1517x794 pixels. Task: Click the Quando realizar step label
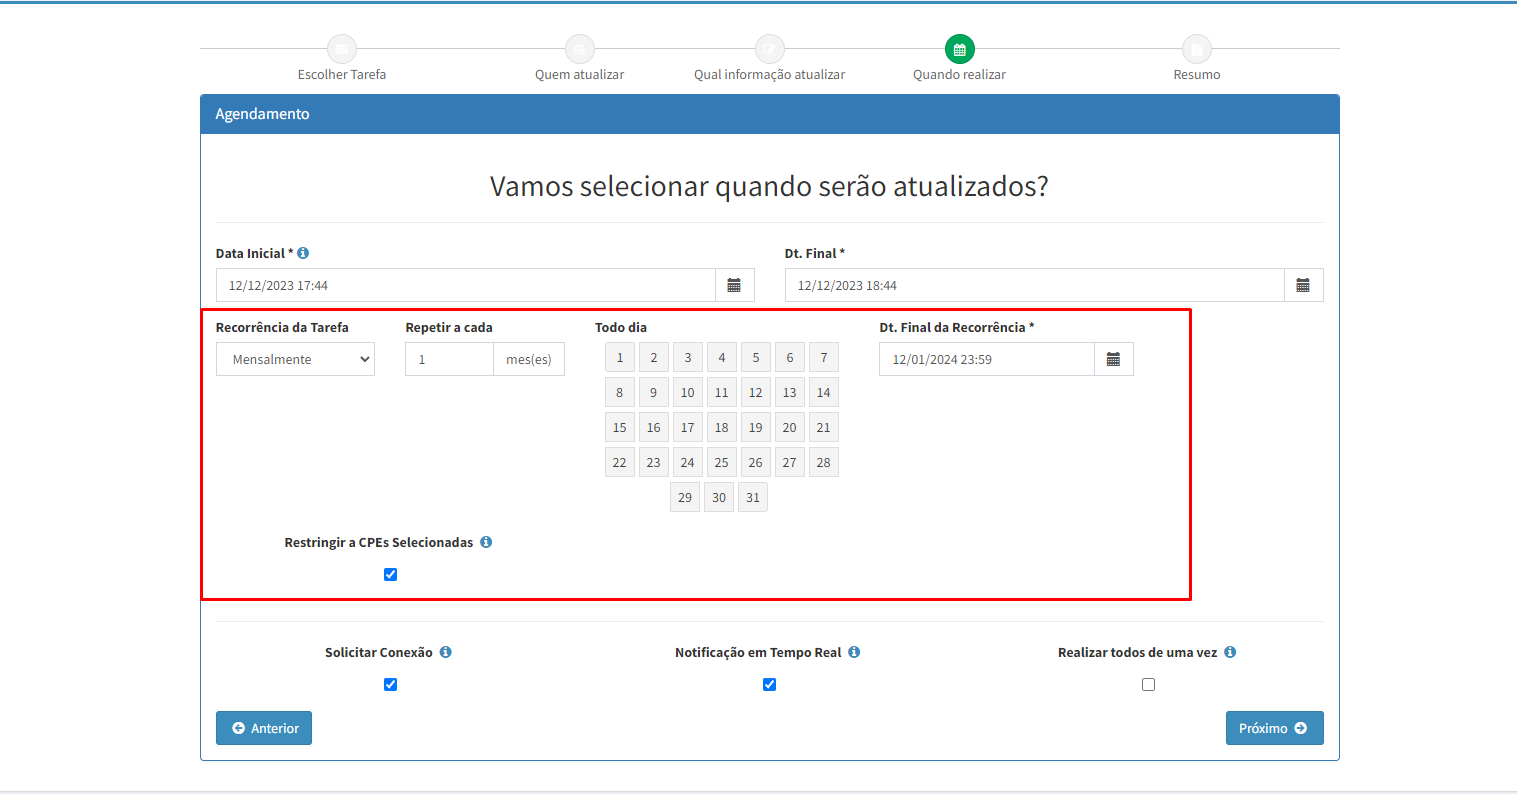tap(960, 75)
